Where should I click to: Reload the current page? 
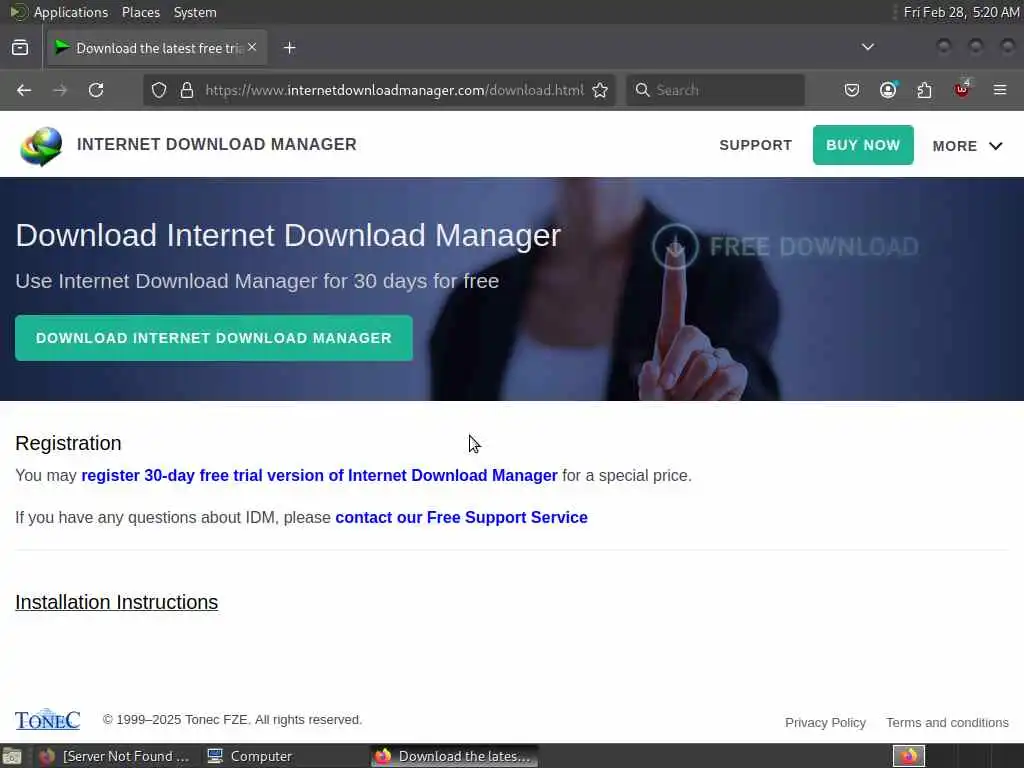click(96, 90)
